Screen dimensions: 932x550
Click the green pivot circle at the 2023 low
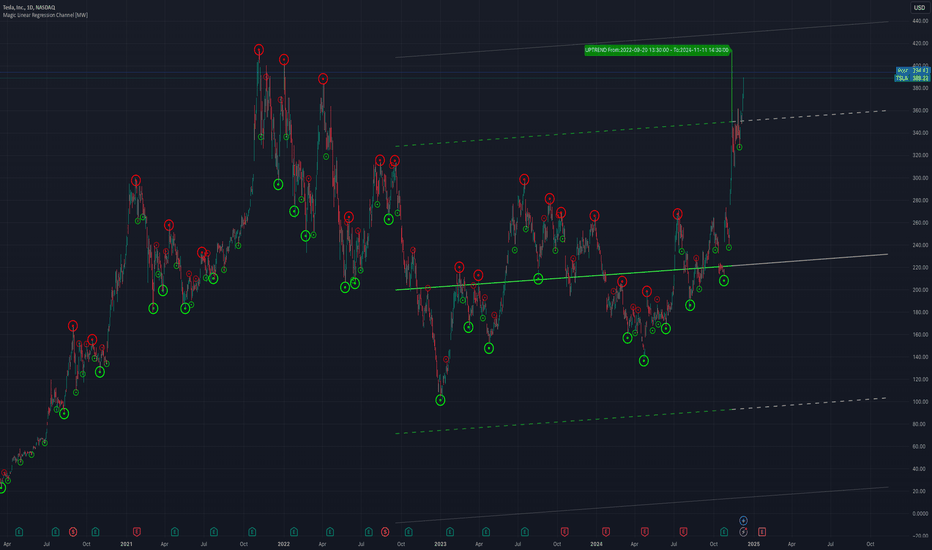[x=440, y=400]
